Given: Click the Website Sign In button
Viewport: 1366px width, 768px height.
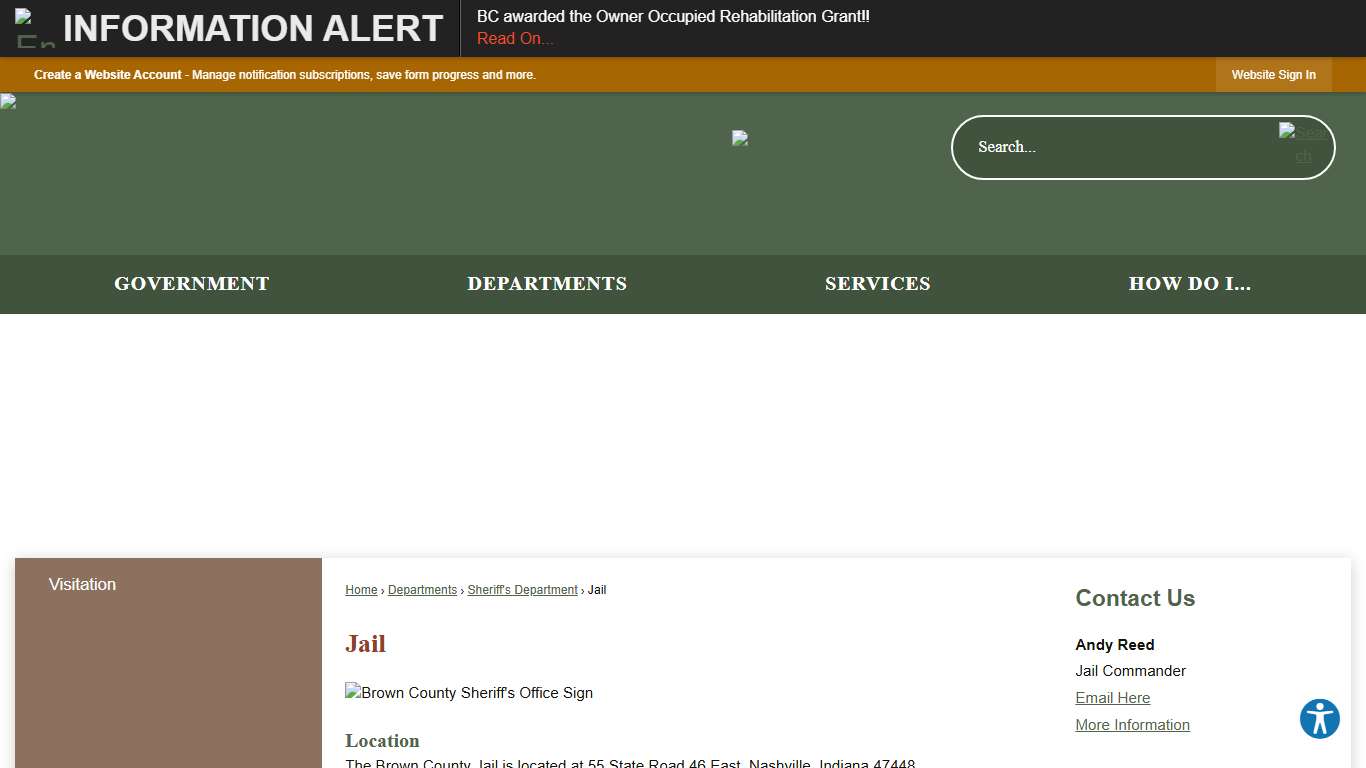Looking at the screenshot, I should [1273, 75].
